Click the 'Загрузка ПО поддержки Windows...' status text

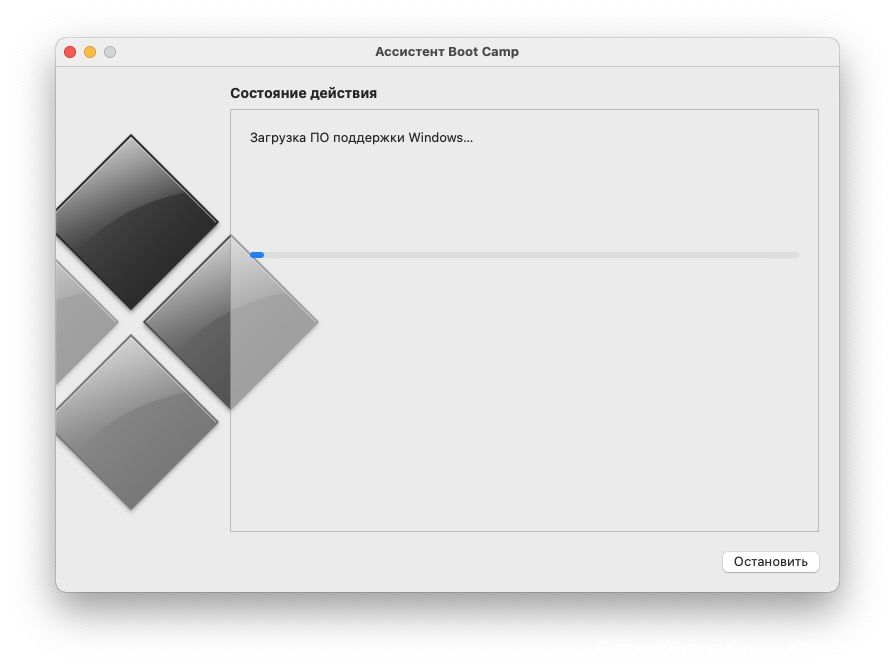tap(361, 138)
